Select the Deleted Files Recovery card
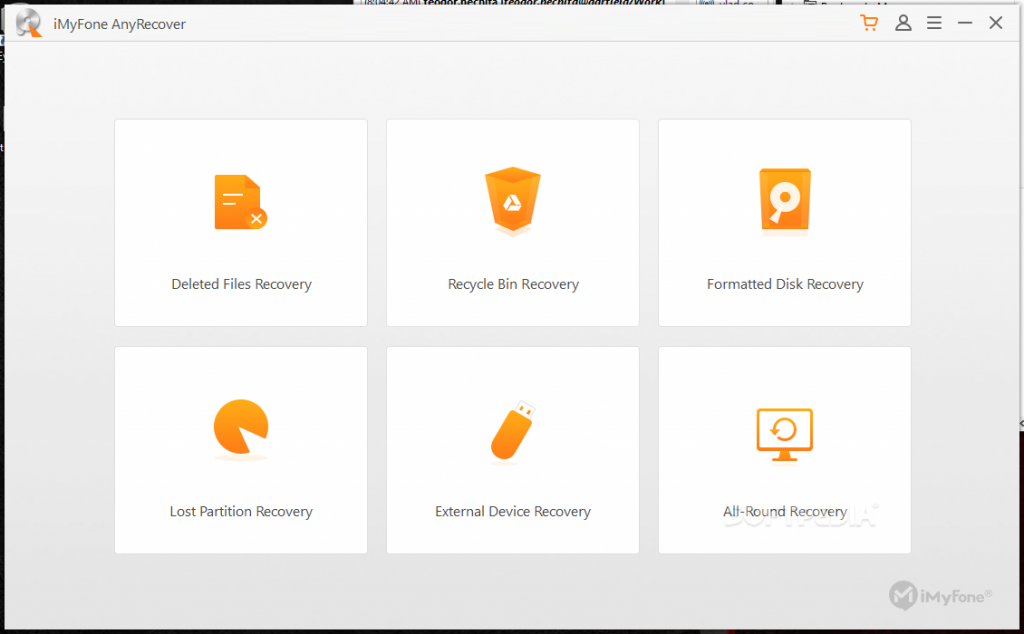 click(240, 222)
